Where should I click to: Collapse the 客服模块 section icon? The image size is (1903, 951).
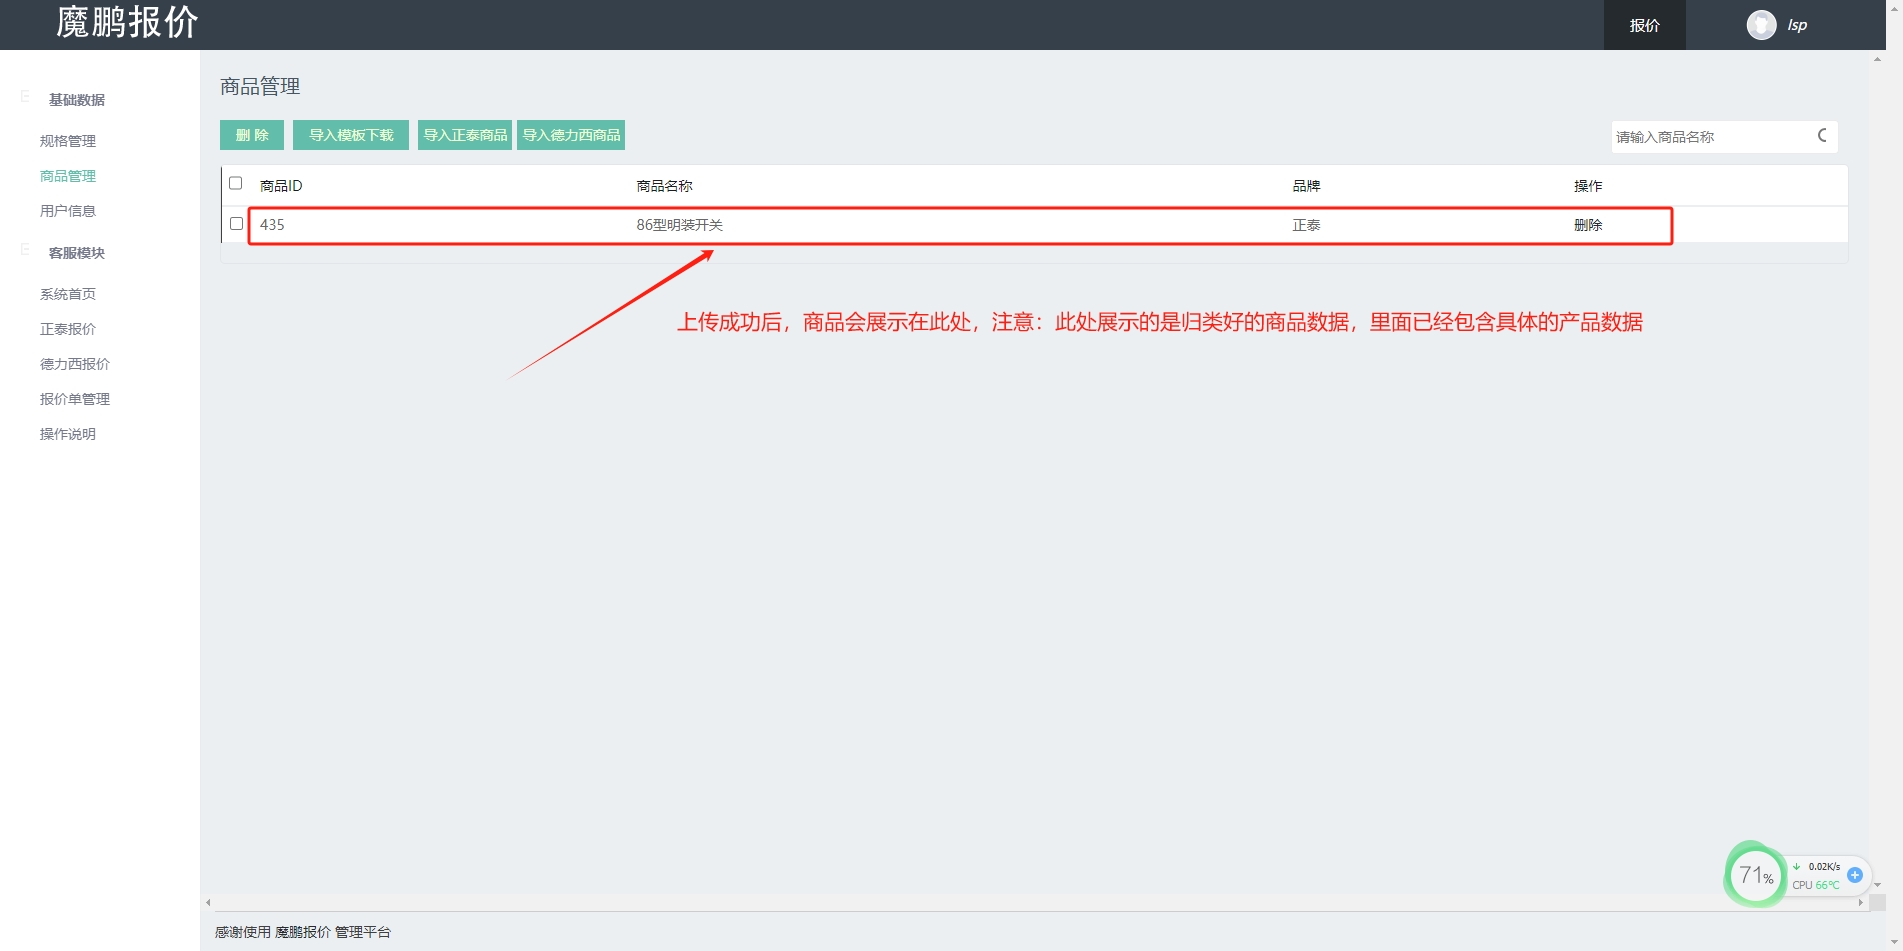[25, 250]
